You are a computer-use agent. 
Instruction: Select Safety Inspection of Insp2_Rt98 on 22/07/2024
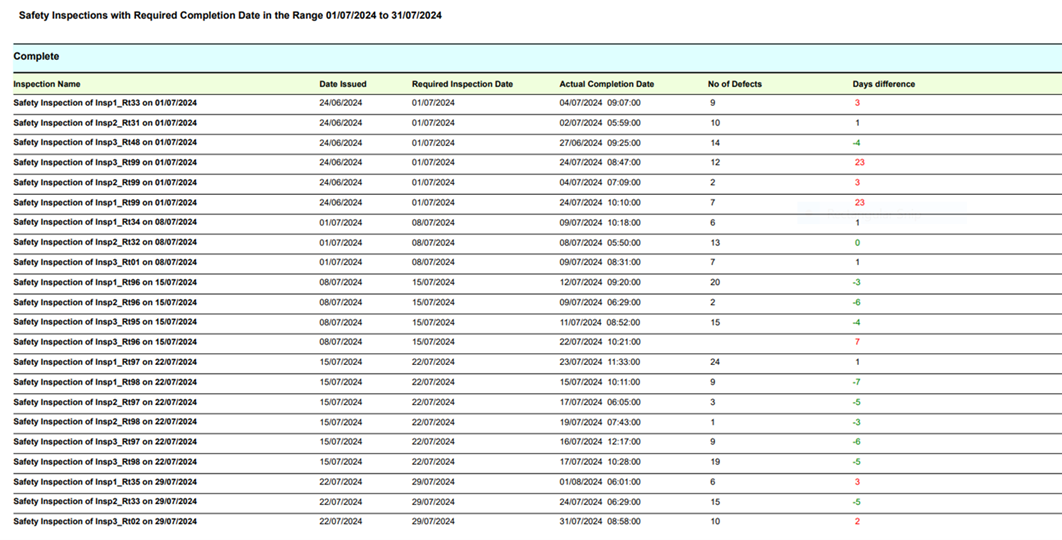pos(105,421)
